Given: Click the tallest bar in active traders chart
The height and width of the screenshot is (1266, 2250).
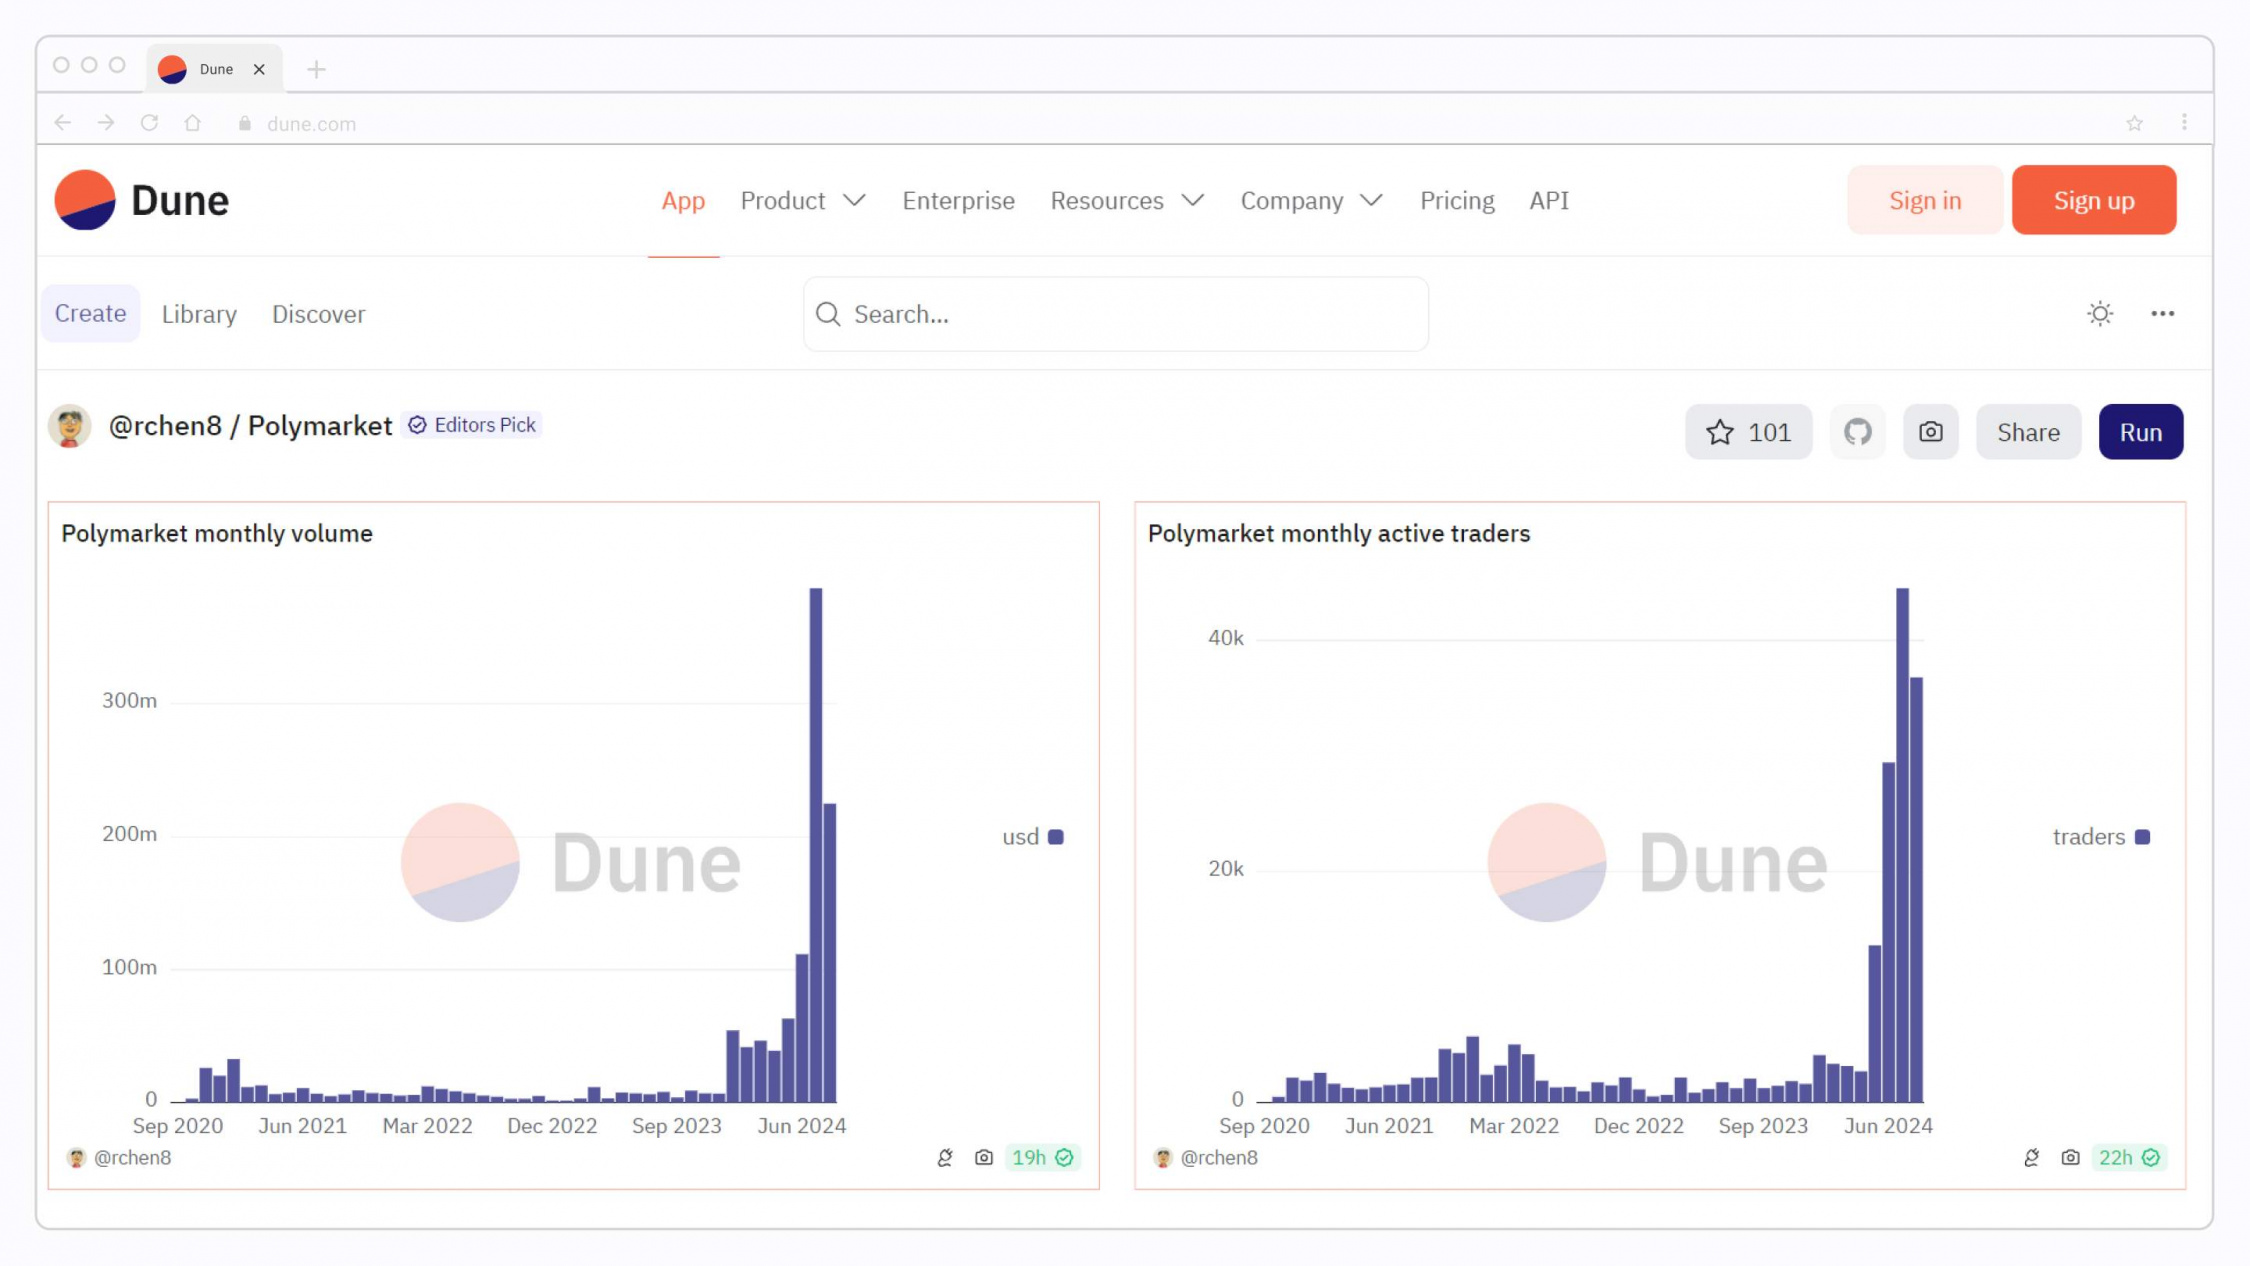Looking at the screenshot, I should [1902, 845].
